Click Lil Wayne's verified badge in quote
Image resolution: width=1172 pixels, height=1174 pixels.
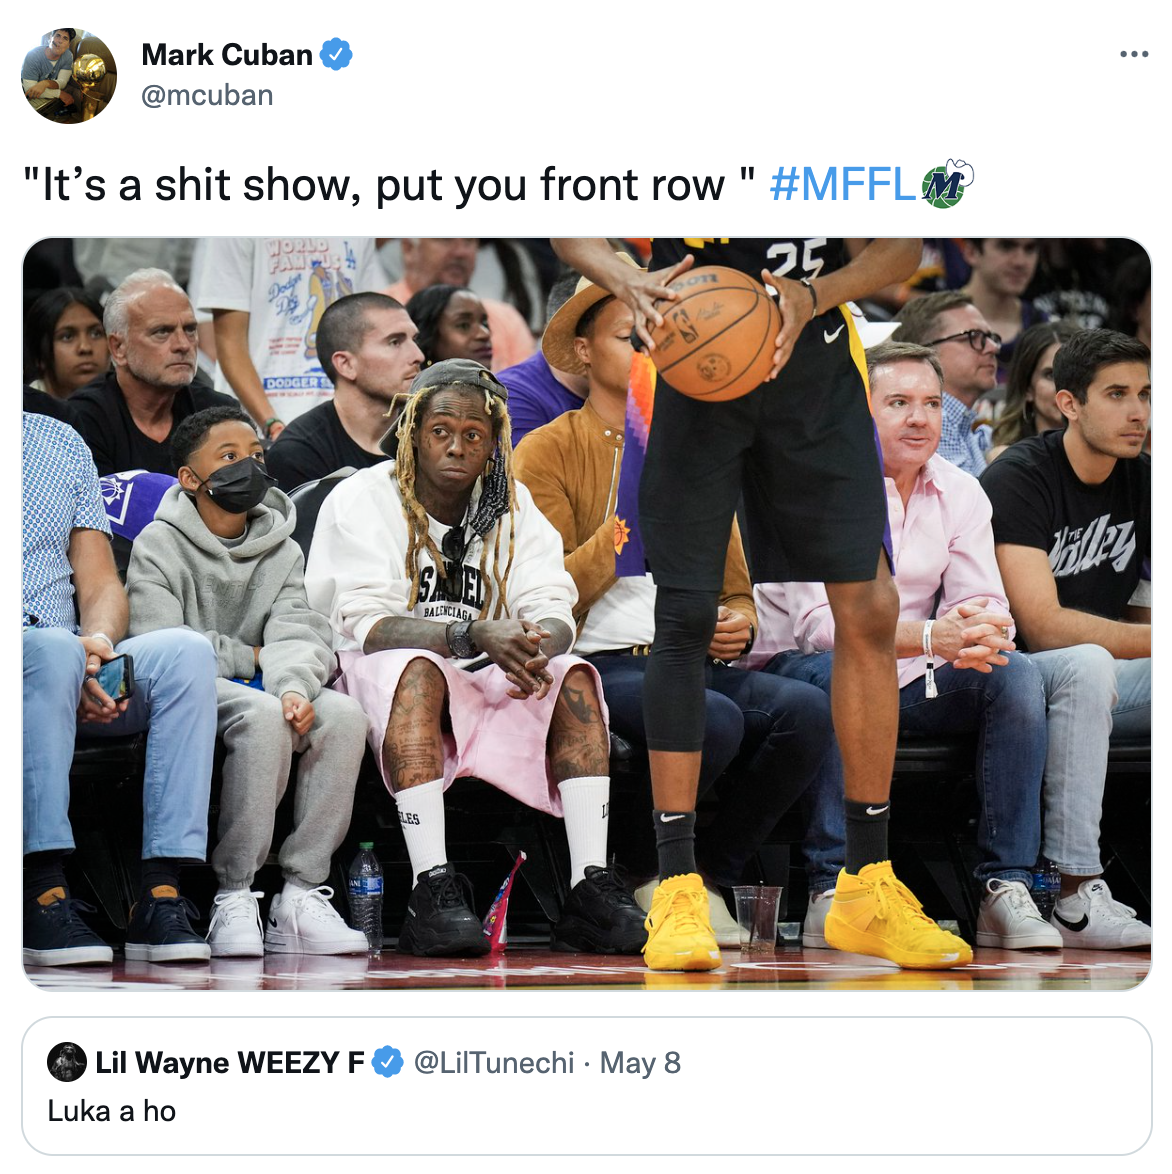(x=387, y=1062)
